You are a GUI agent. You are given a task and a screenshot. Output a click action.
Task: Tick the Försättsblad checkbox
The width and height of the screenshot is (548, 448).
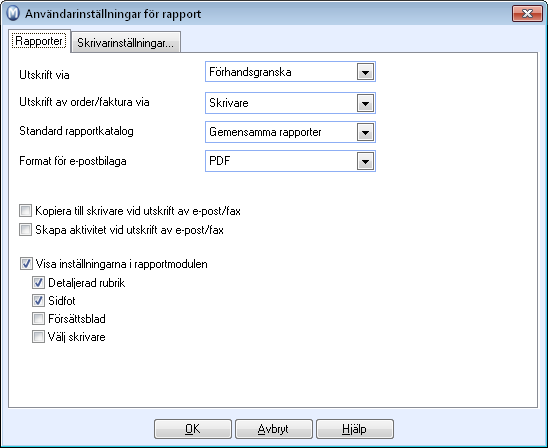pyautogui.click(x=38, y=319)
